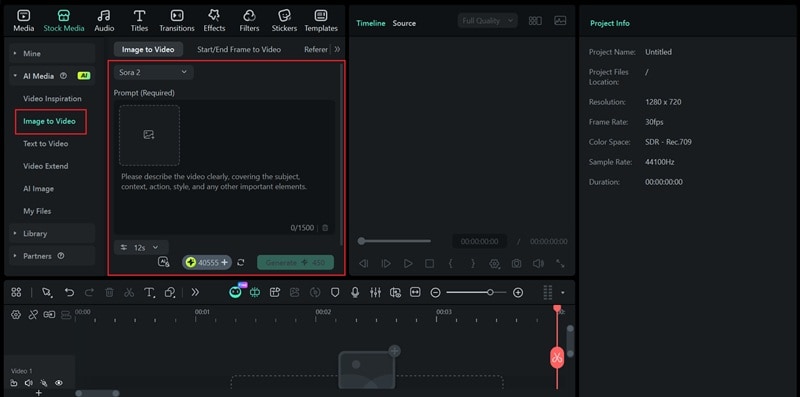Viewport: 800px width, 397px height.
Task: Open the Full Quality dropdown
Action: (x=488, y=20)
